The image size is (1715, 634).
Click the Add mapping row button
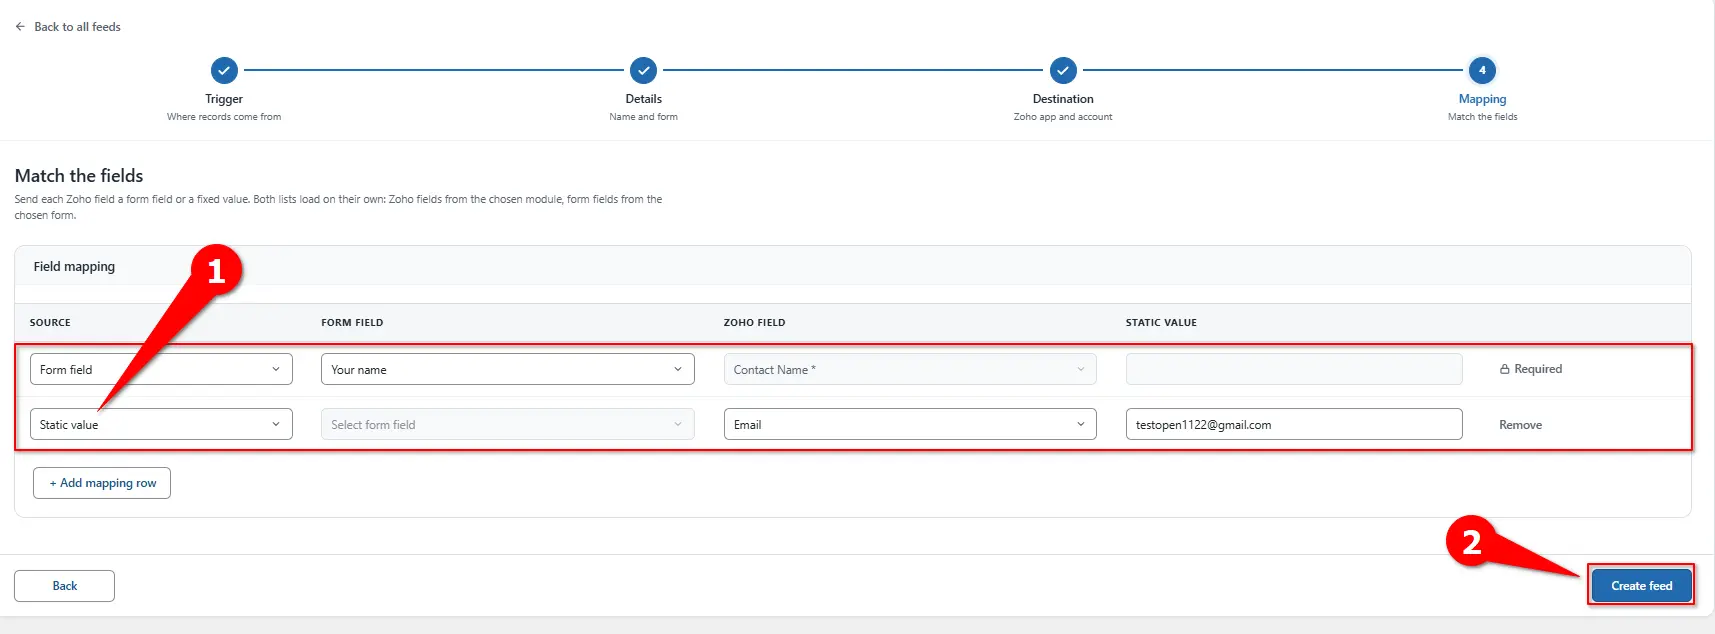pyautogui.click(x=102, y=483)
